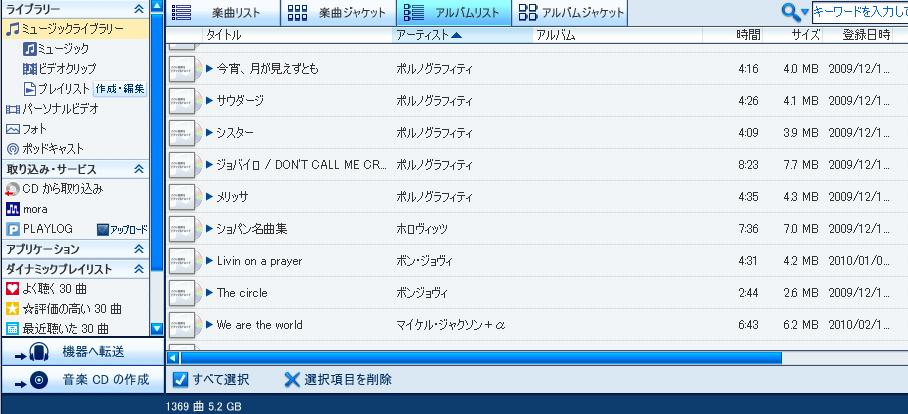This screenshot has width=908, height=414.
Task: Switch to the アルバムジャケット view
Action: [x=570, y=13]
